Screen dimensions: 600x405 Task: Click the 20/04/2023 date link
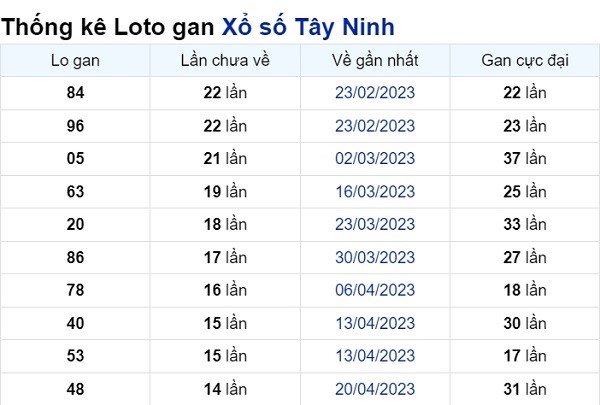(375, 389)
